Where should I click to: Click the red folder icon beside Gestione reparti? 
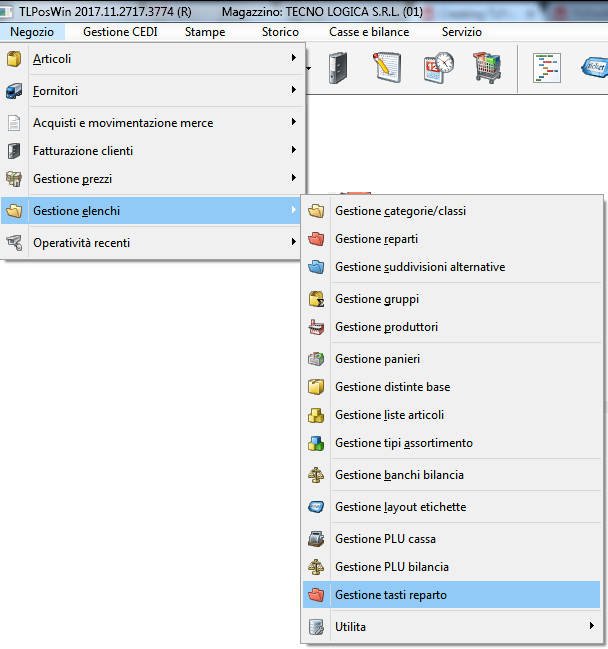316,239
